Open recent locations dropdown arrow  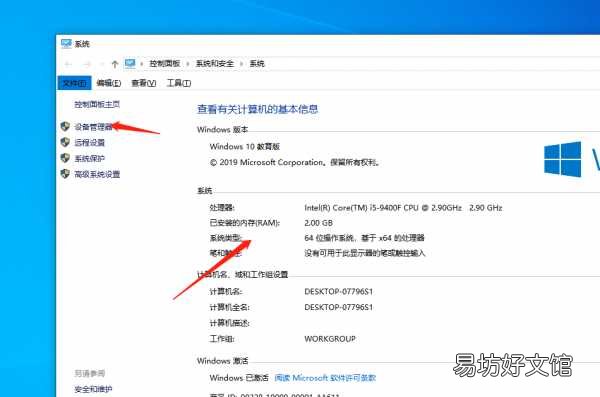(x=102, y=64)
